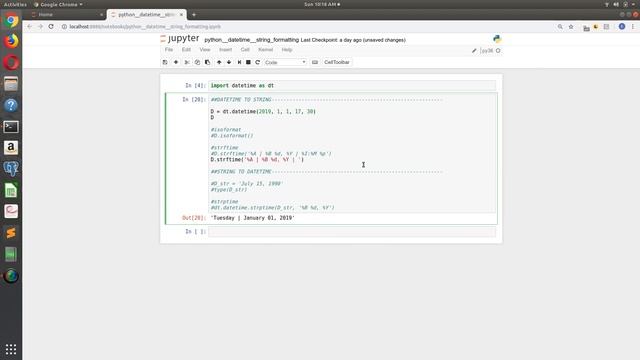Switch to the Home browser tab
Screen dimensions: 640x360
click(67, 15)
